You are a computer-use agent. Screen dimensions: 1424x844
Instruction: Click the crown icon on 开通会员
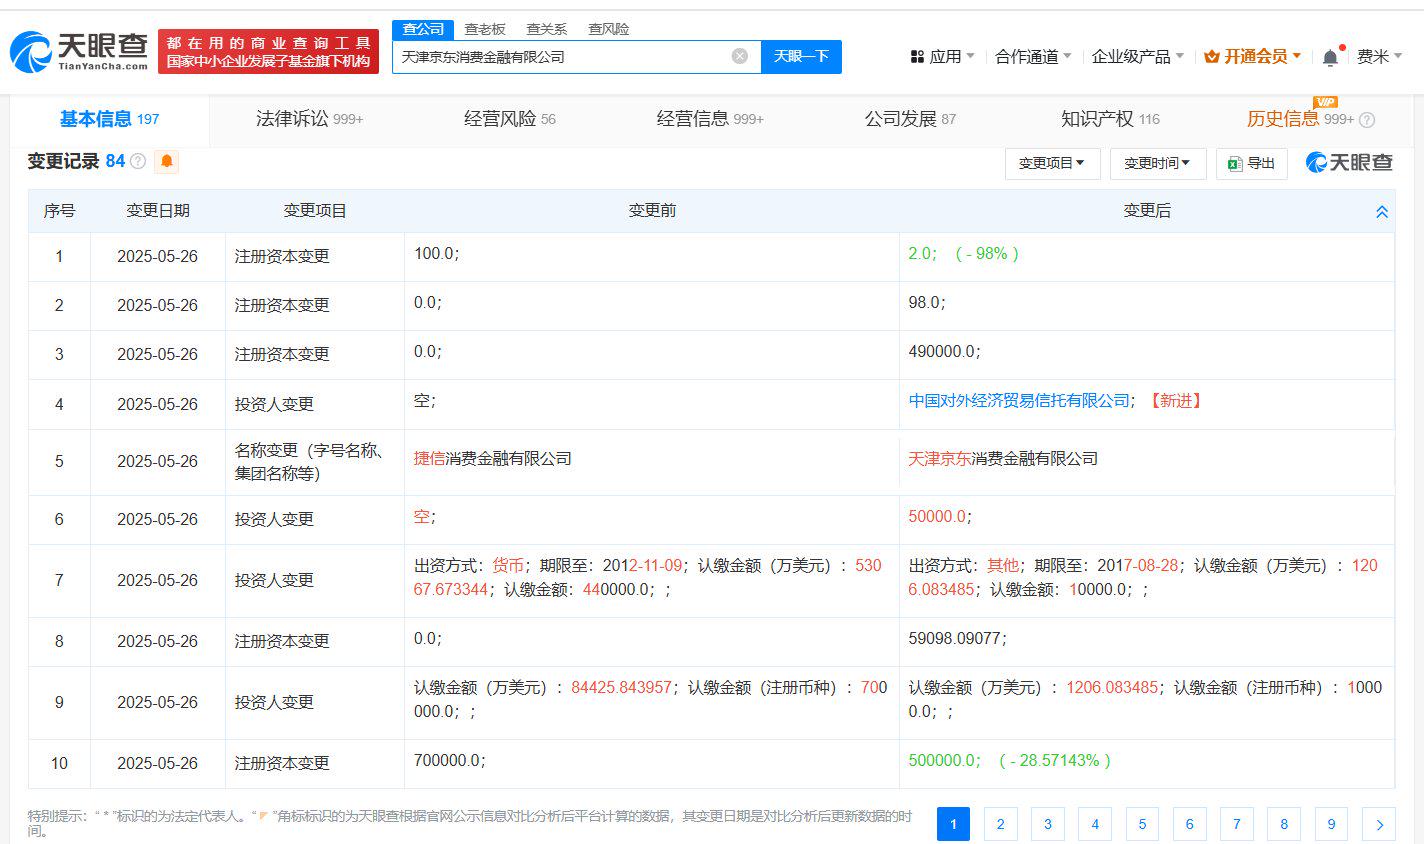coord(1211,56)
